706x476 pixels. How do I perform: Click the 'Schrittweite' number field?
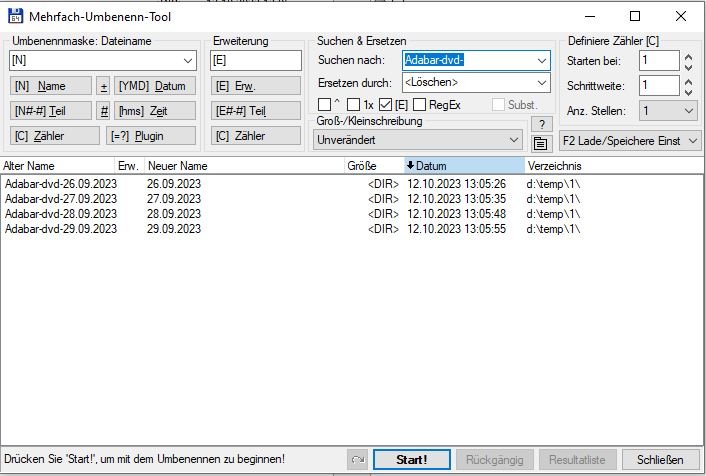(659, 86)
